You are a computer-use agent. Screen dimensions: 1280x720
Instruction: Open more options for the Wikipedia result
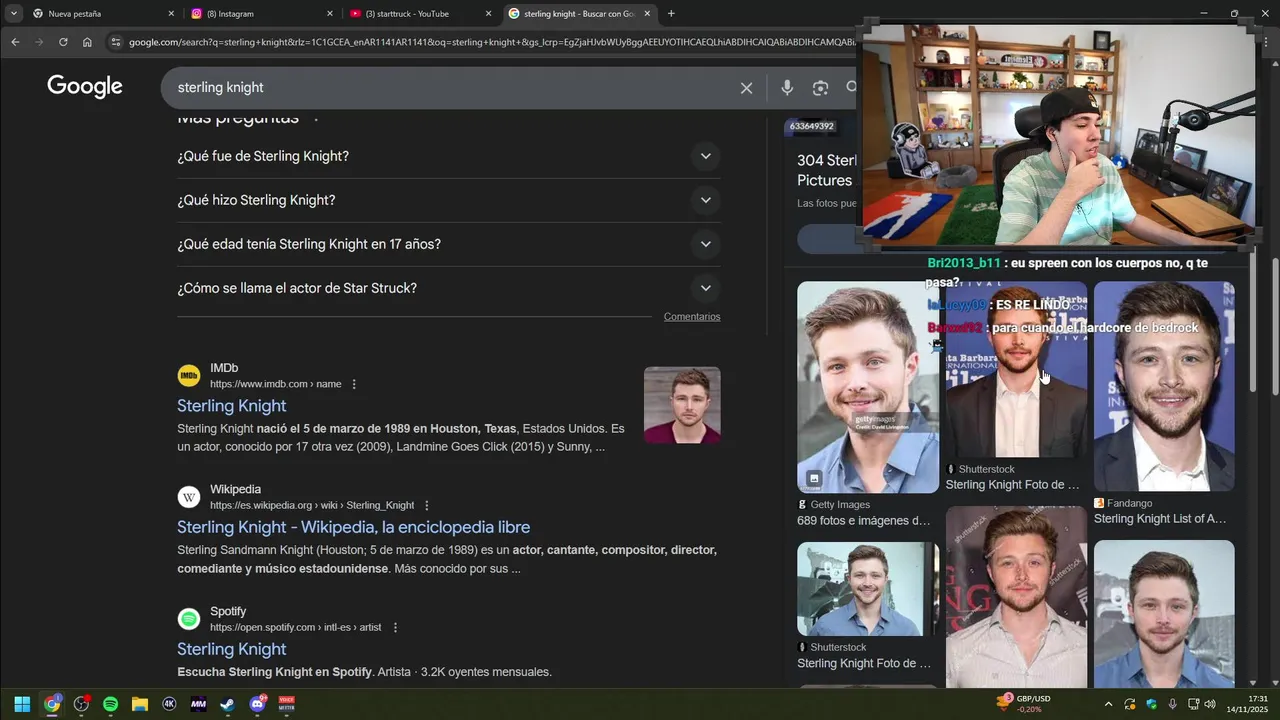click(x=427, y=506)
